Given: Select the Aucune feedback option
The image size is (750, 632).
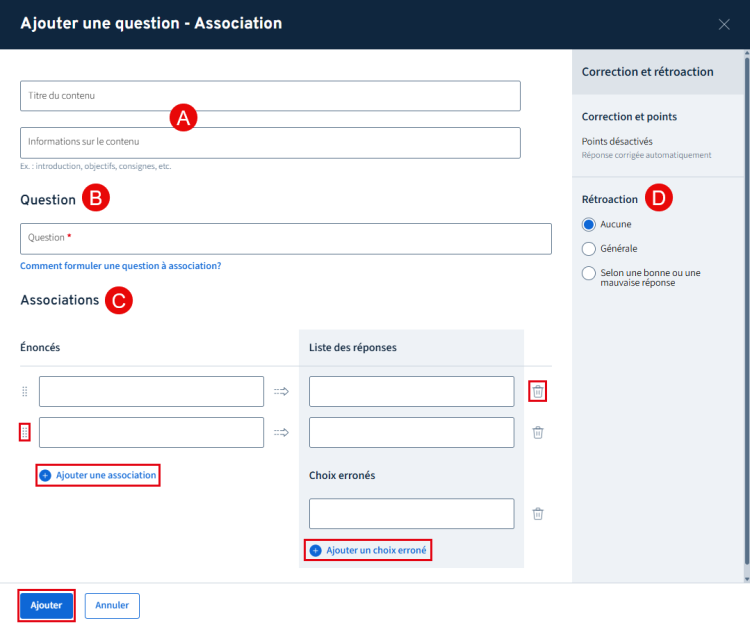Looking at the screenshot, I should (589, 224).
